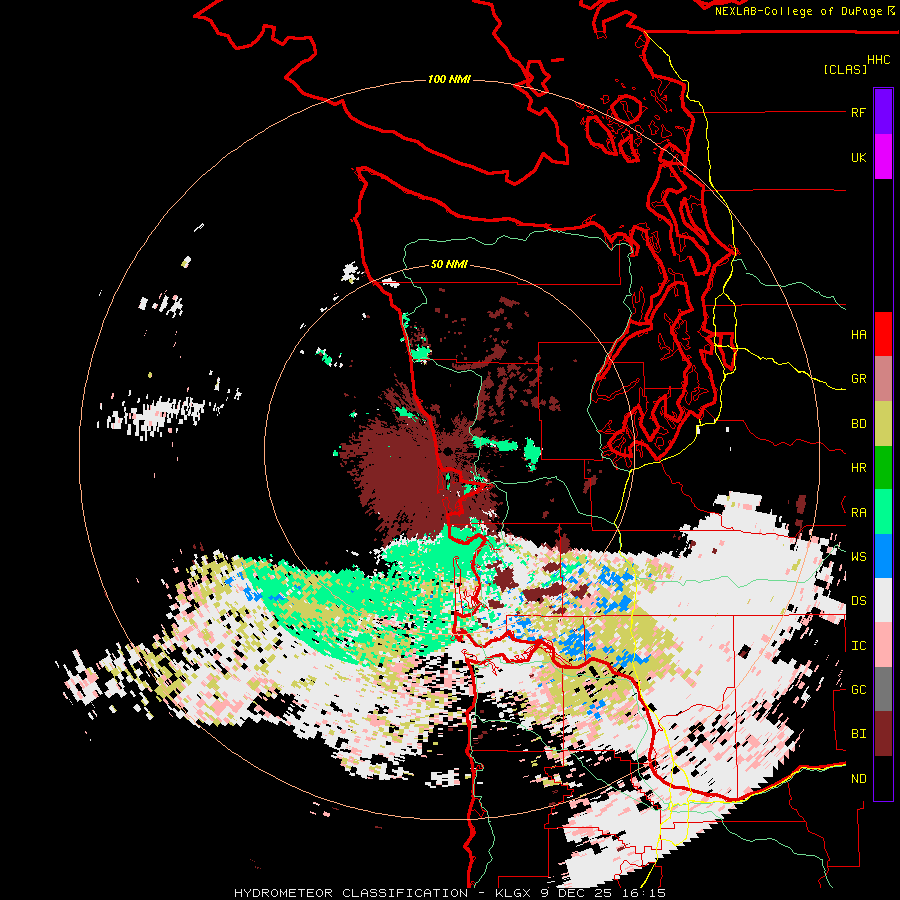
Task: Select the BD yellow legend block
Action: (883, 424)
